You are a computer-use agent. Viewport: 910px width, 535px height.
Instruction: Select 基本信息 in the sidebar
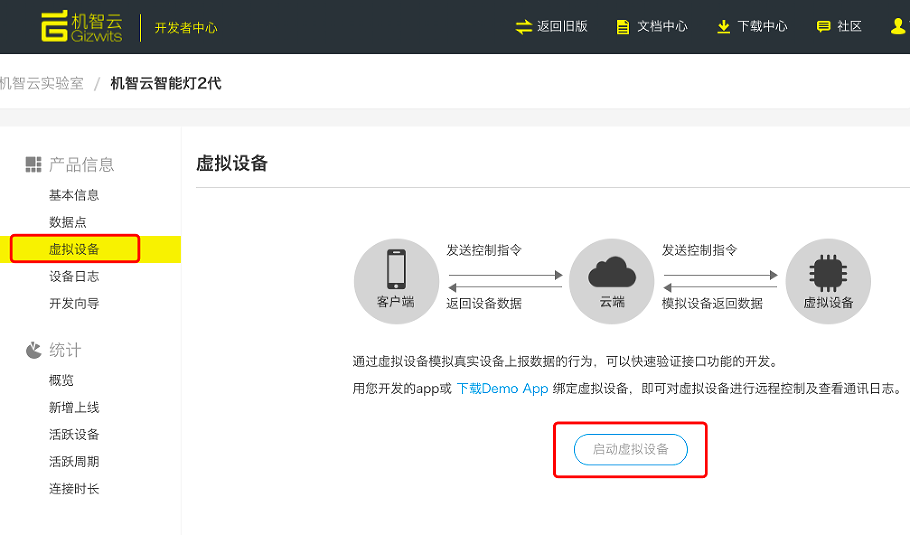(74, 195)
